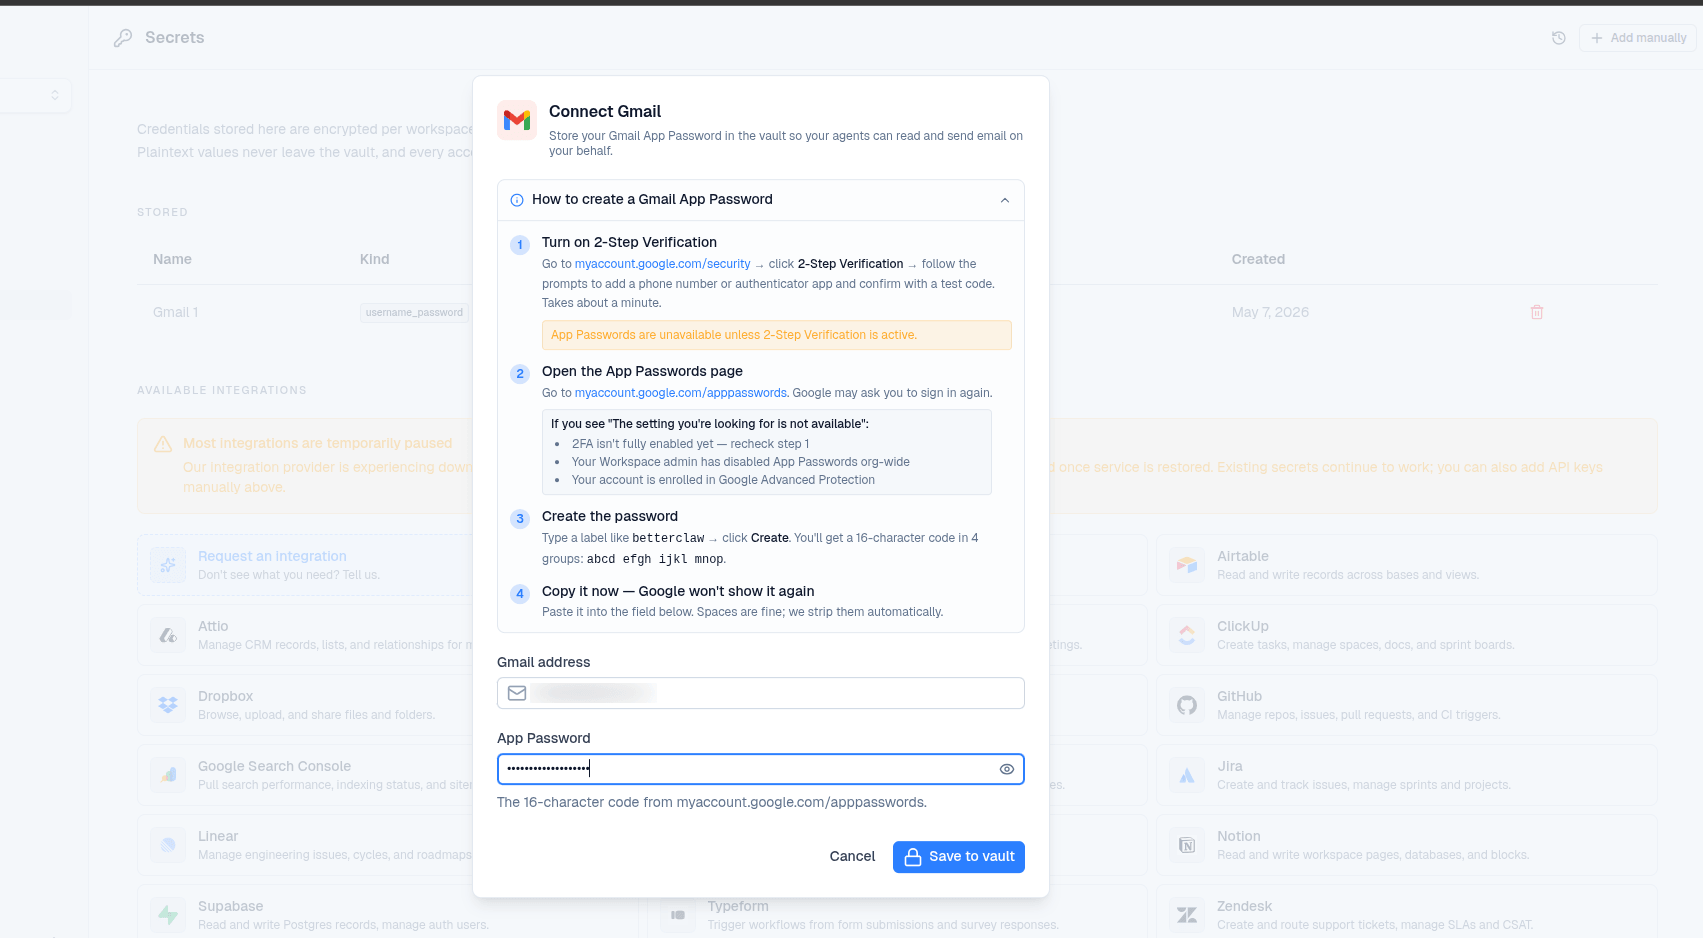Click the orange App Passwords unavailable warning
The image size is (1703, 938).
(777, 335)
